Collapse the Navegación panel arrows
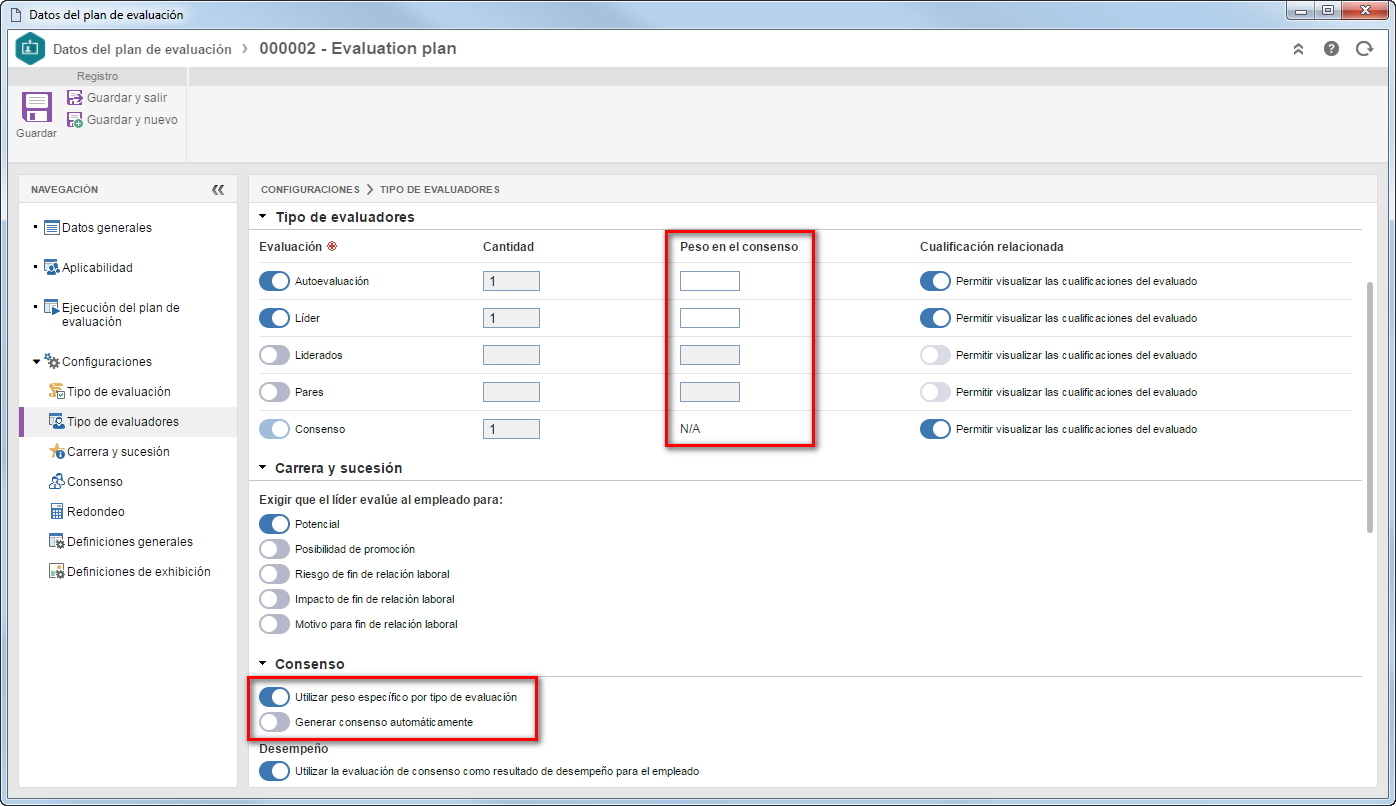This screenshot has width=1396, height=806. pos(218,189)
